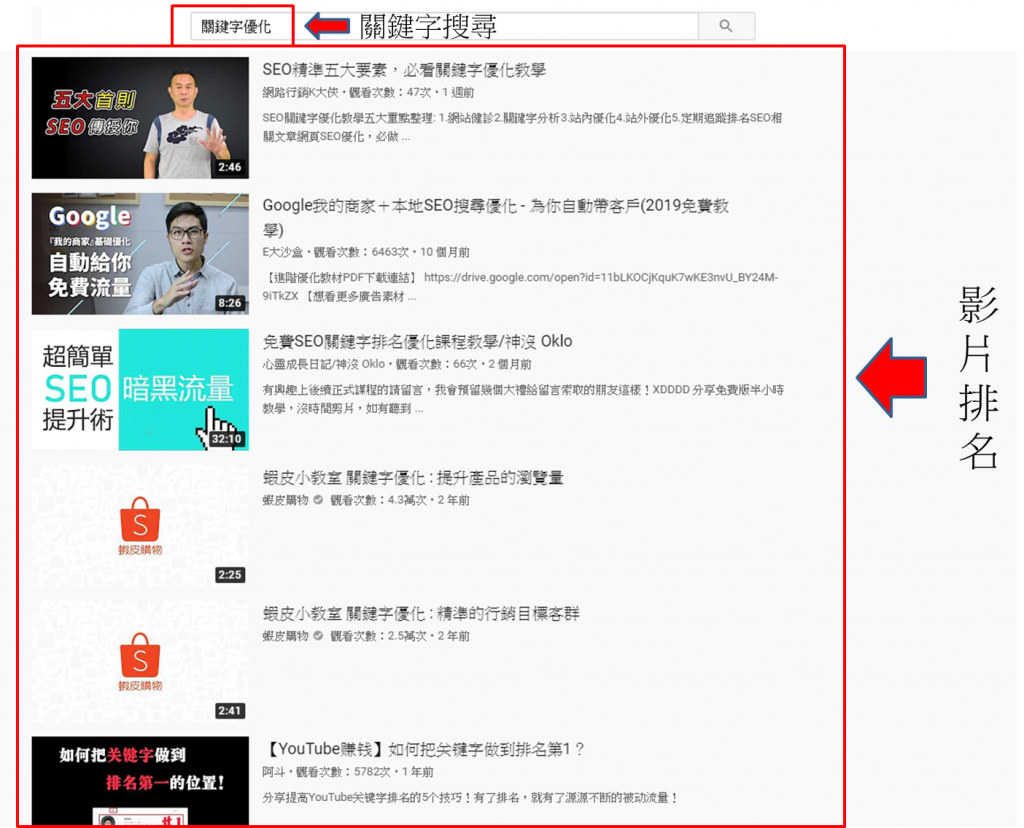Visit channel 阿斗

(274, 772)
